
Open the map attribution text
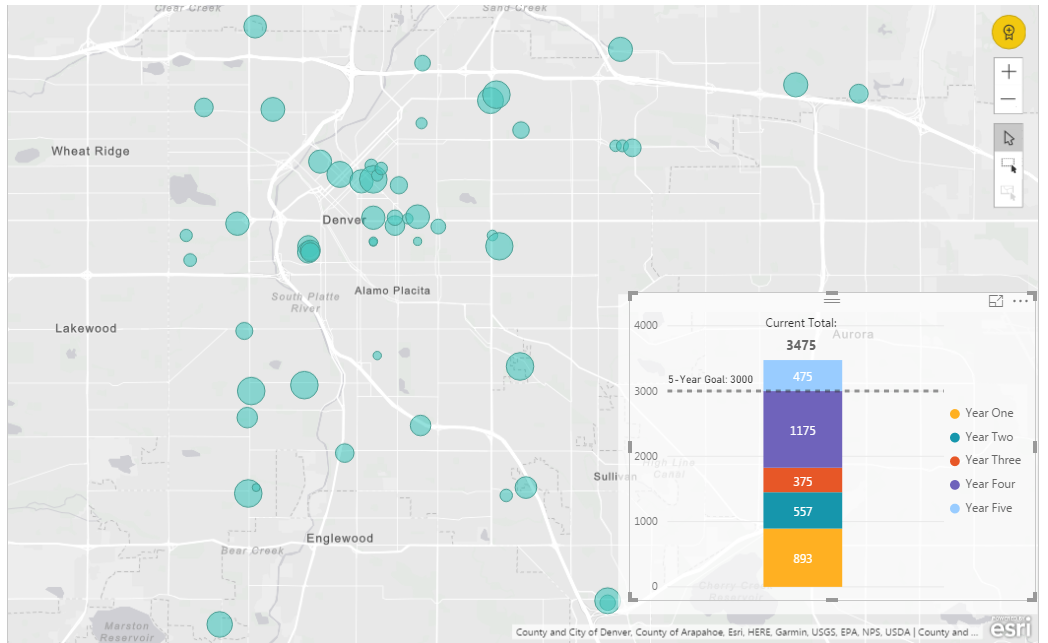click(746, 632)
